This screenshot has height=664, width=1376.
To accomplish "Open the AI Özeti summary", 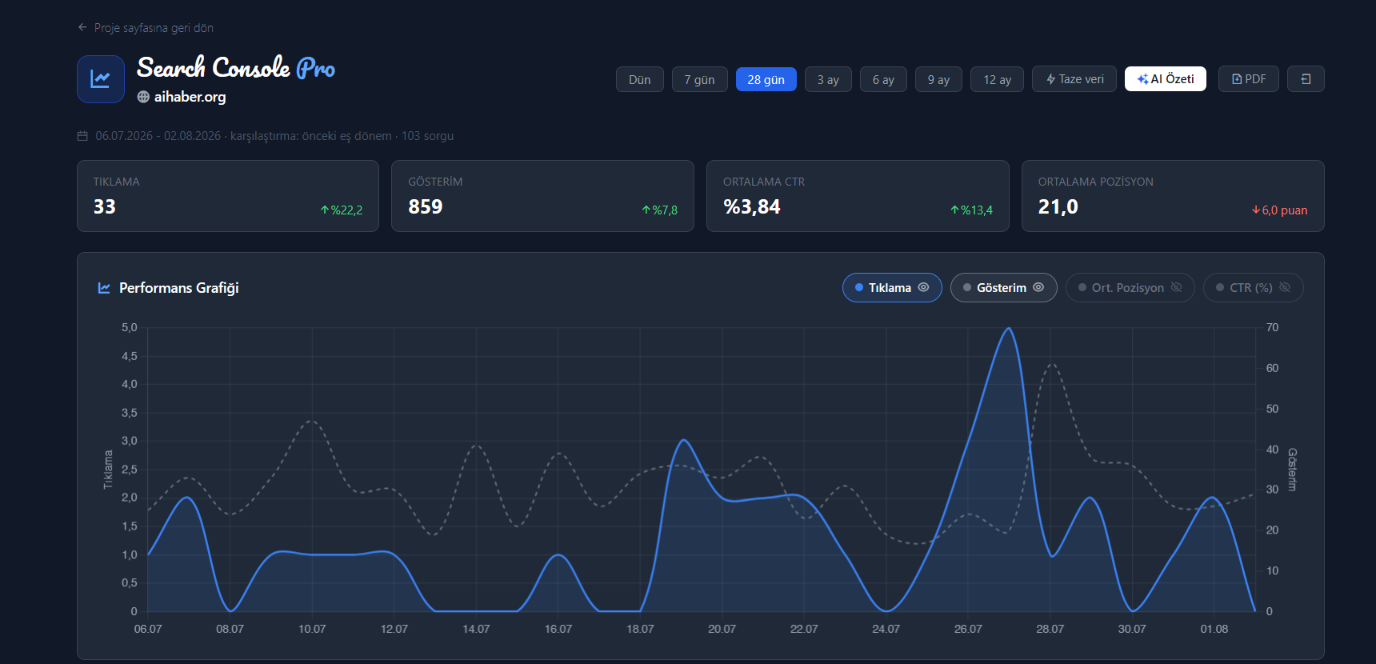I will point(1165,79).
